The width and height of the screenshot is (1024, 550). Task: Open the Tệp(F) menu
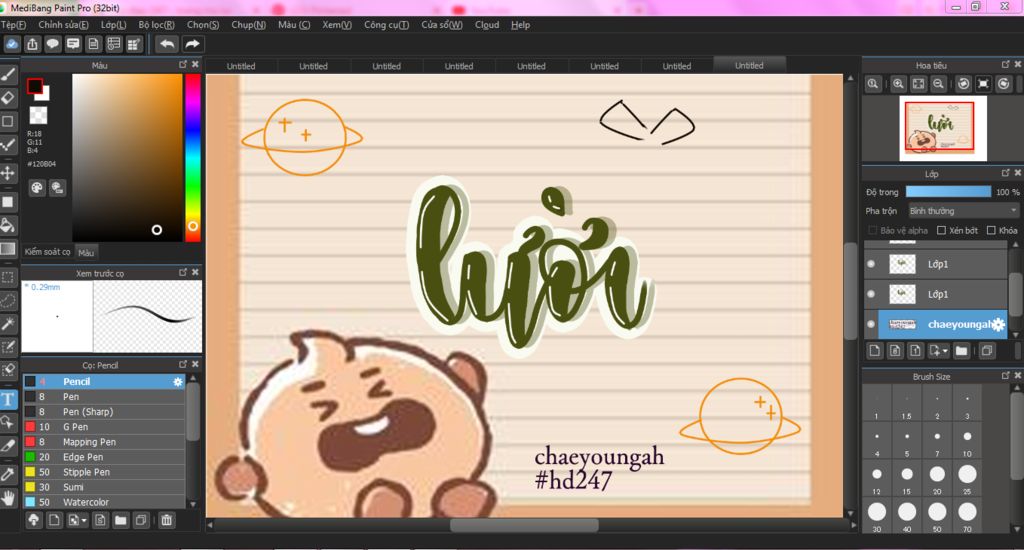pyautogui.click(x=13, y=25)
